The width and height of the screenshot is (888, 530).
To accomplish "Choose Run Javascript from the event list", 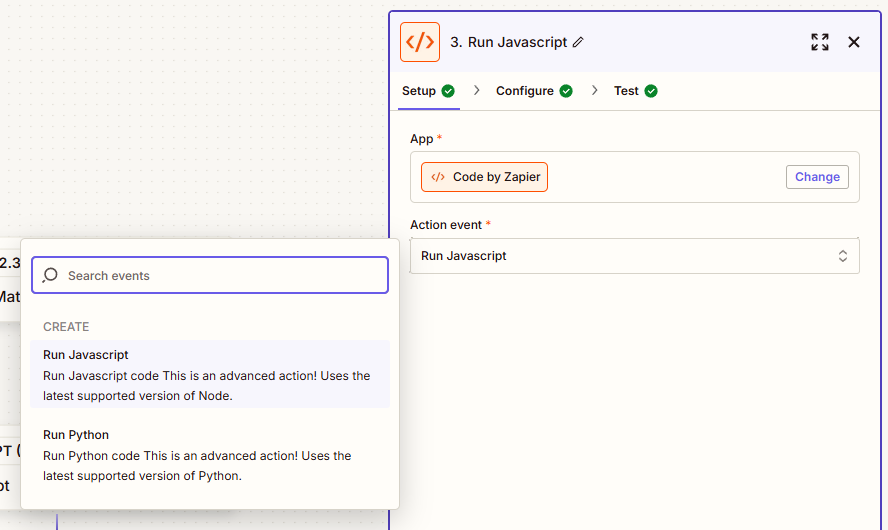I will point(210,374).
